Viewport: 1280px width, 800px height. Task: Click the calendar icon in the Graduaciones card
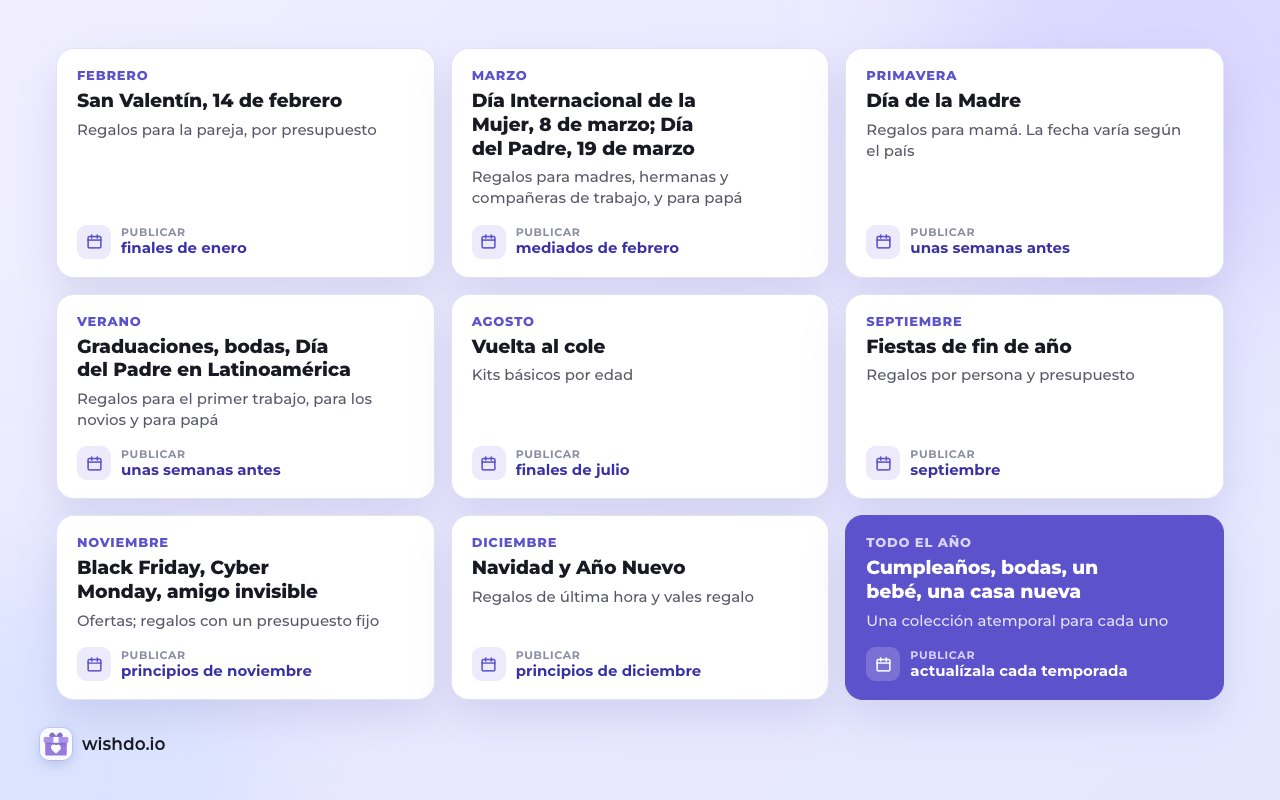94,463
